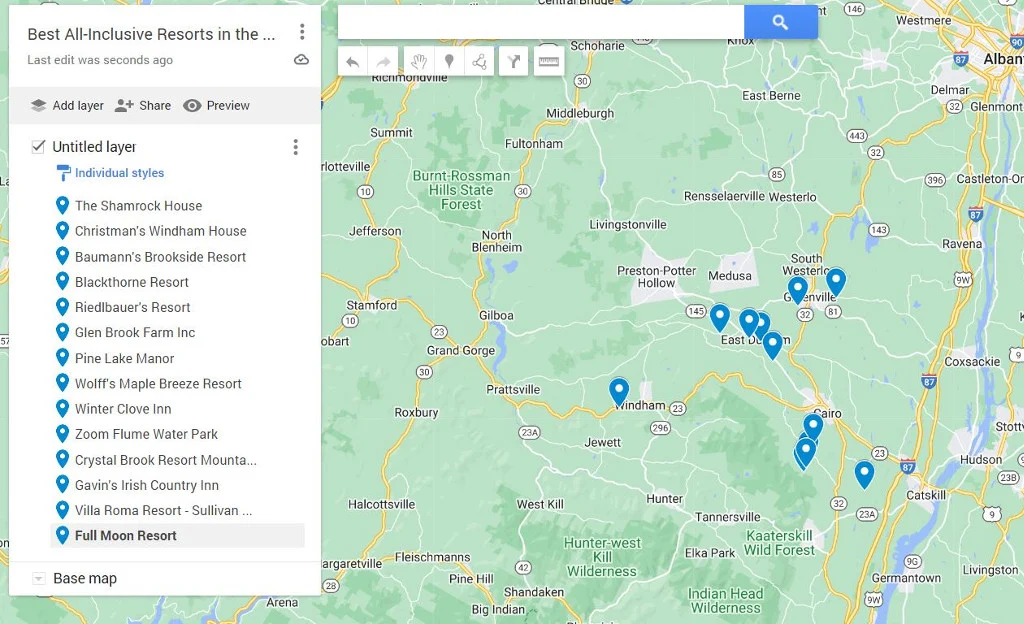Image resolution: width=1024 pixels, height=624 pixels.
Task: Open Untitled layer options three-dot menu
Action: 295,147
